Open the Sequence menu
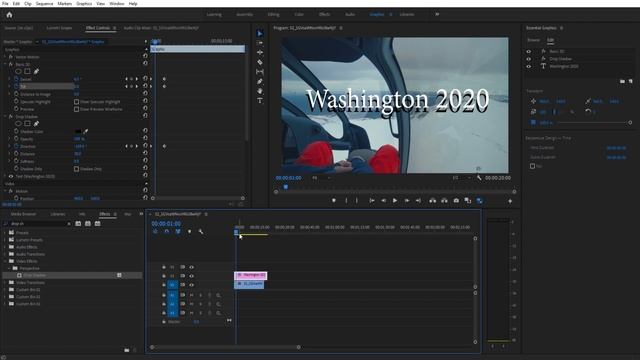The height and width of the screenshot is (360, 640). click(44, 3)
